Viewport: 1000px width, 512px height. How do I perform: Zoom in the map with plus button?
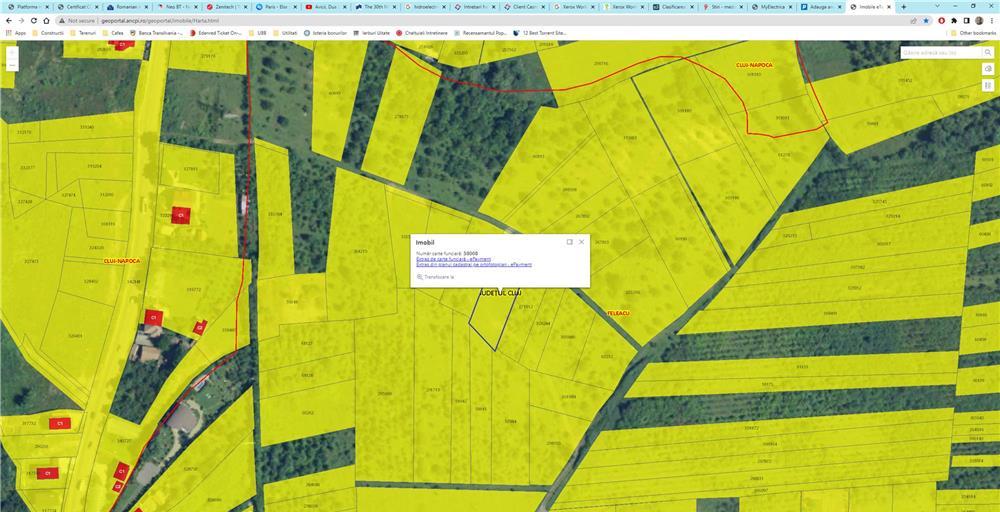point(12,53)
